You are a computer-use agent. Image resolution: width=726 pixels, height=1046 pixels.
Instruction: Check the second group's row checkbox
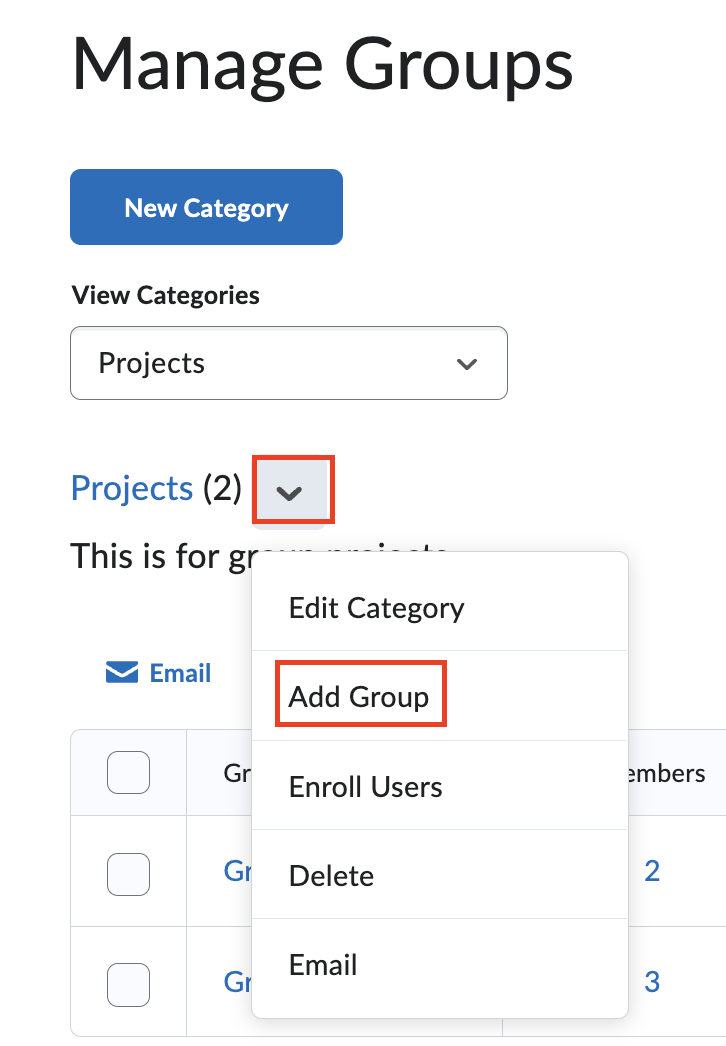tap(128, 982)
